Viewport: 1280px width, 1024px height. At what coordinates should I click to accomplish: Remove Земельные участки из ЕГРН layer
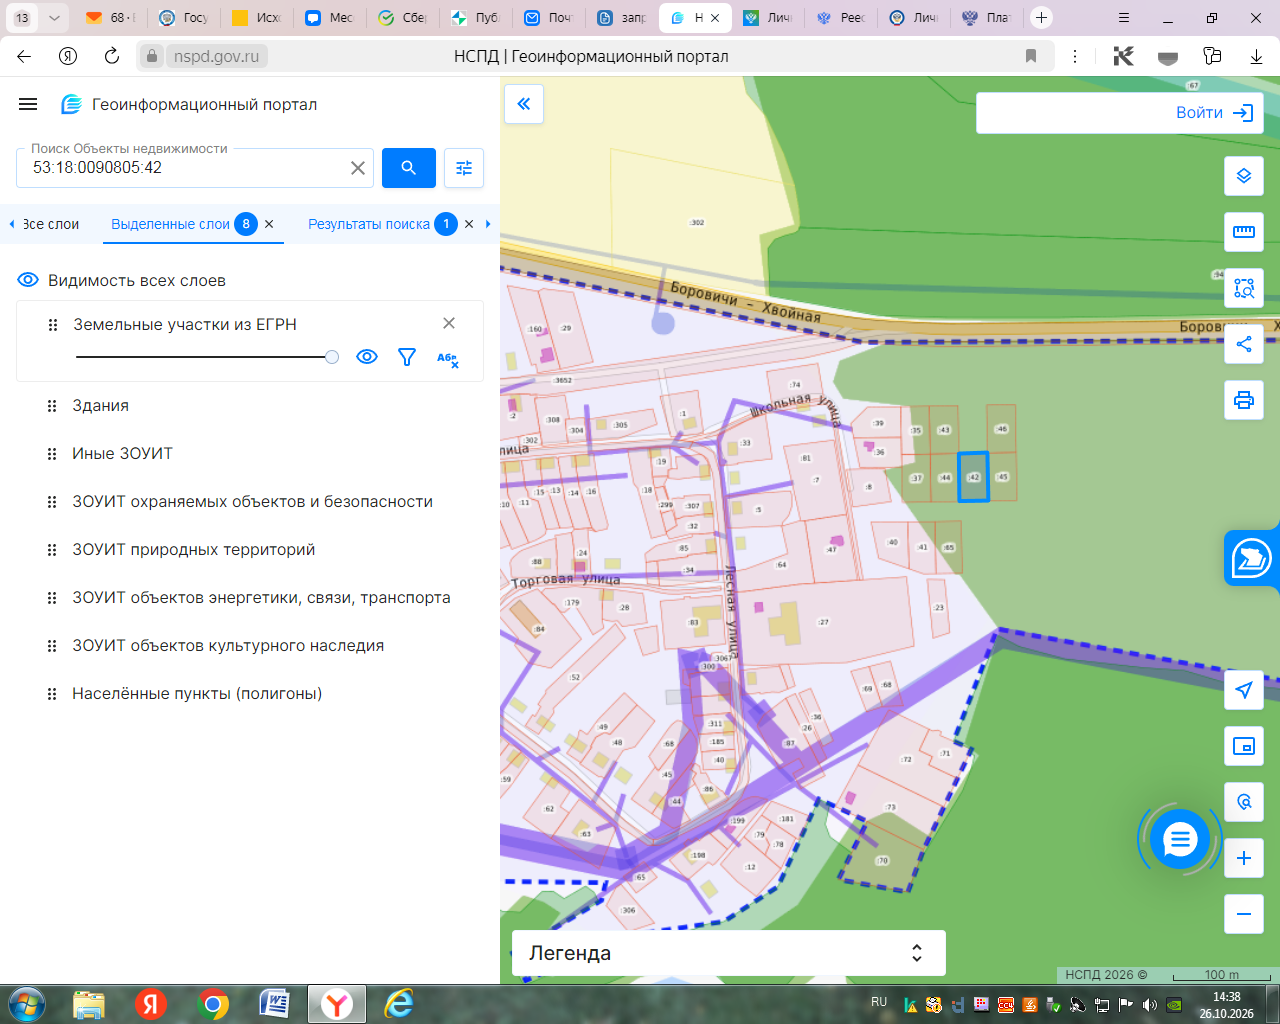click(449, 323)
